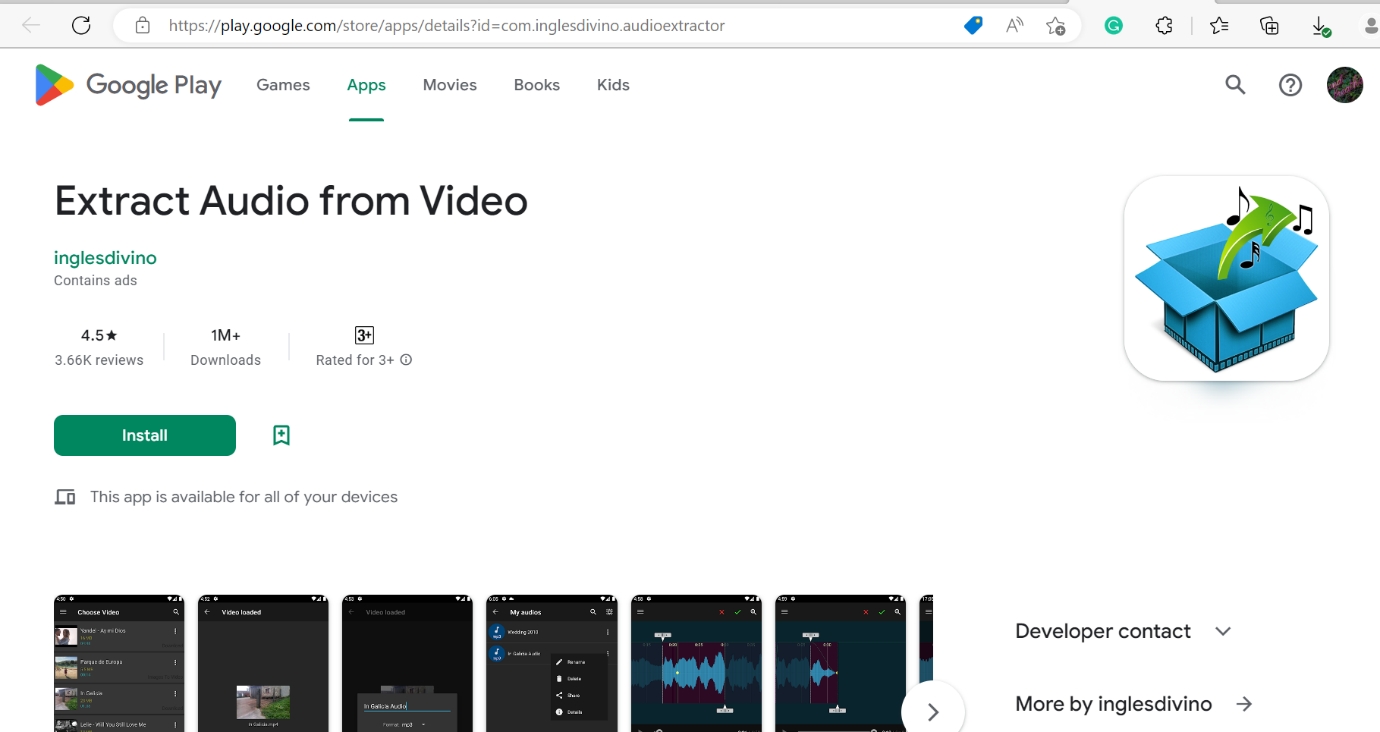Click the 3+ content rating badge
Viewport: 1380px width, 732px height.
click(x=364, y=335)
